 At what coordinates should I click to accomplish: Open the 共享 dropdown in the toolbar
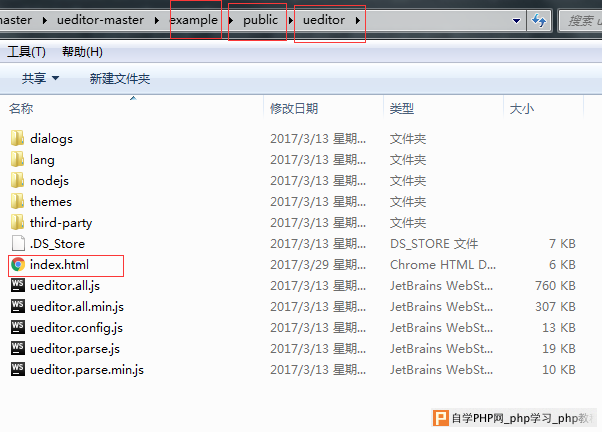(x=40, y=78)
